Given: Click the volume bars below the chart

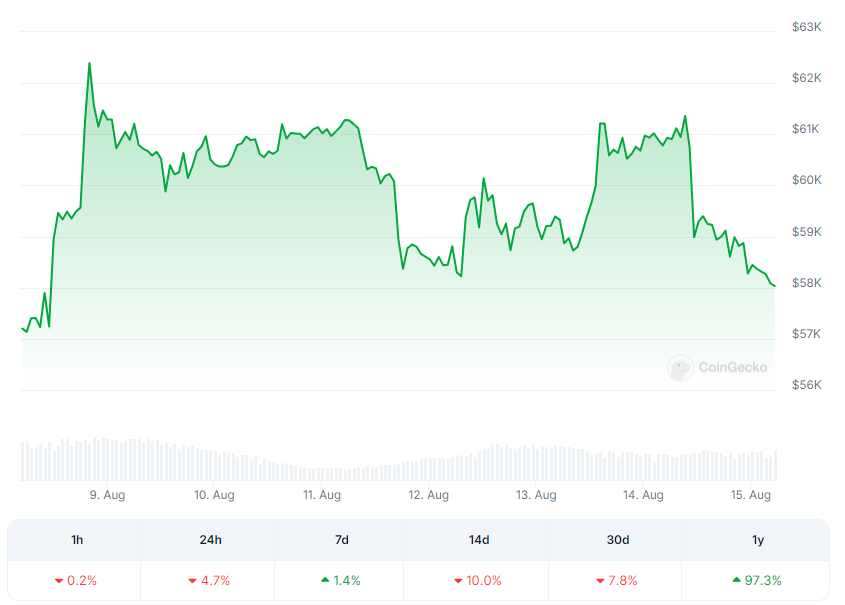Looking at the screenshot, I should coord(398,462).
